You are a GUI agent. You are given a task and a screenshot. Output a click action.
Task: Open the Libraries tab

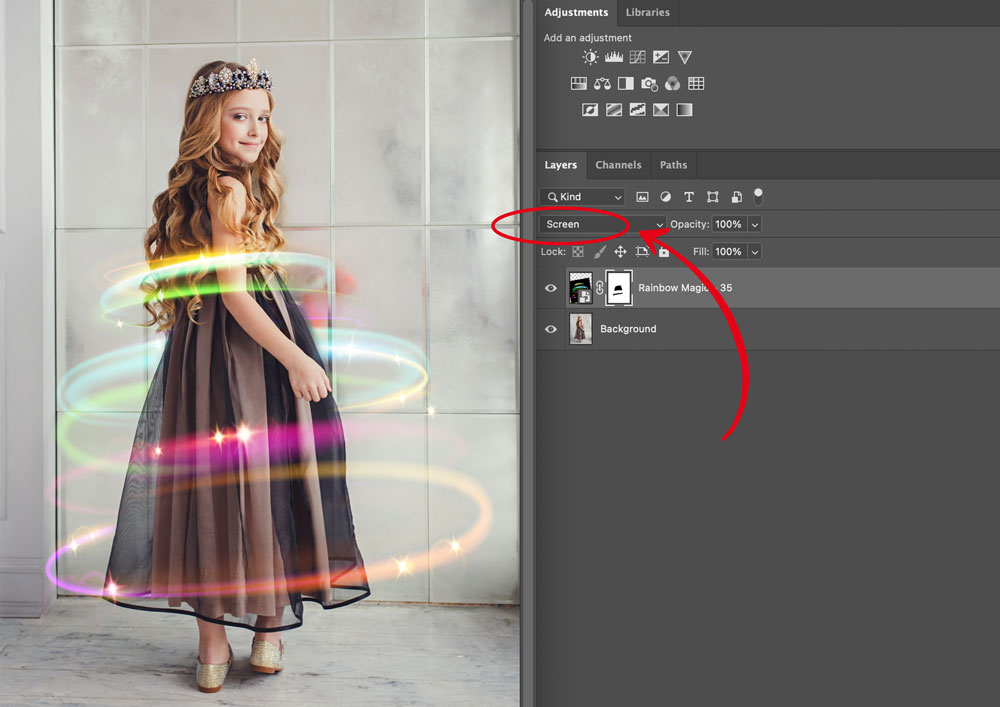click(647, 13)
